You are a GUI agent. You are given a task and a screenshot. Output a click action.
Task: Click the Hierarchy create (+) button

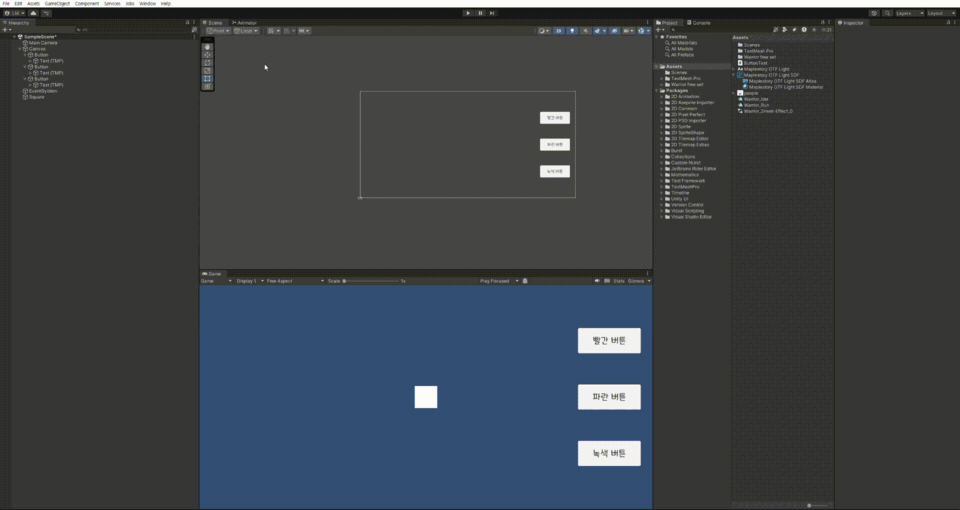tap(6, 29)
